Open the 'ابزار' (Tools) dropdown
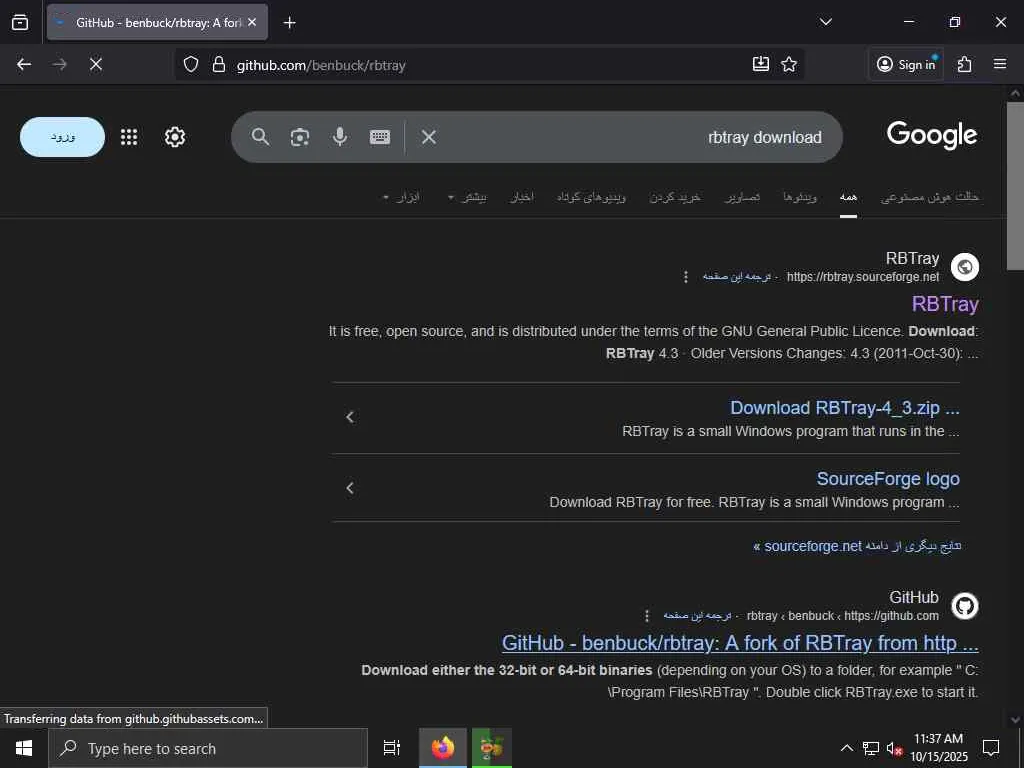1024x768 pixels. pos(402,197)
